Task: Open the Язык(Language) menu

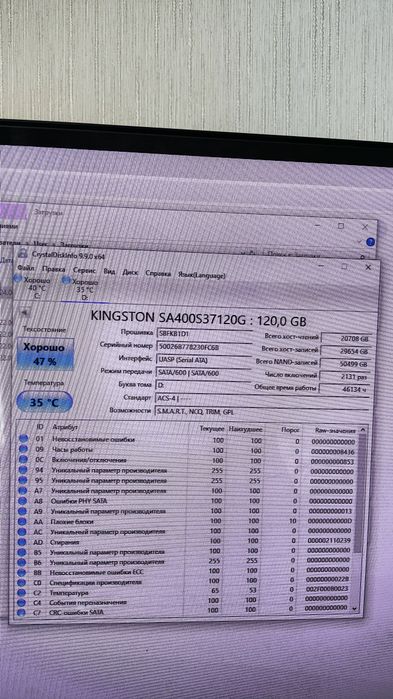Action: coord(201,275)
